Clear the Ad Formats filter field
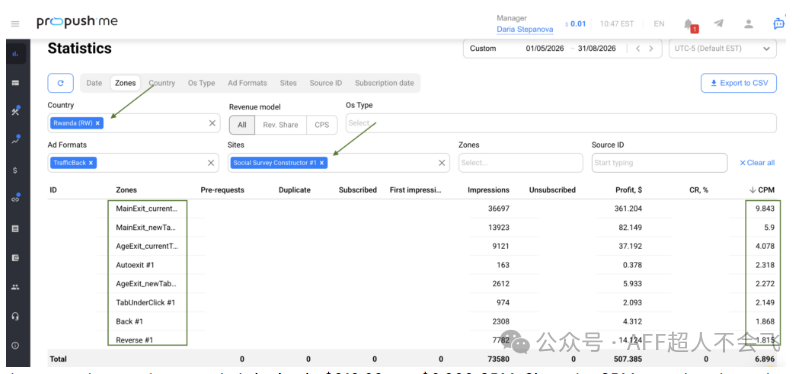 point(211,163)
